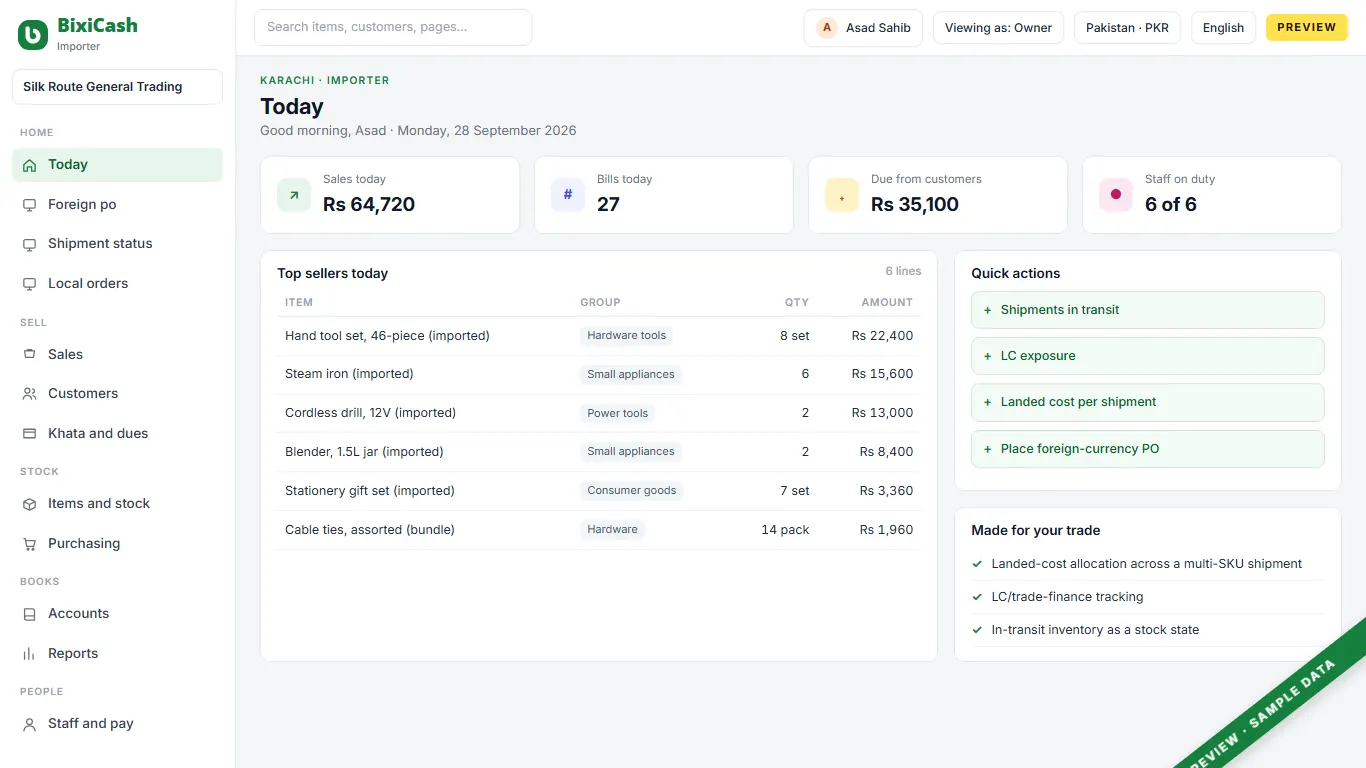Screen dimensions: 1366x768
Task: Click the Staff and pay person icon
Action: coord(29,724)
